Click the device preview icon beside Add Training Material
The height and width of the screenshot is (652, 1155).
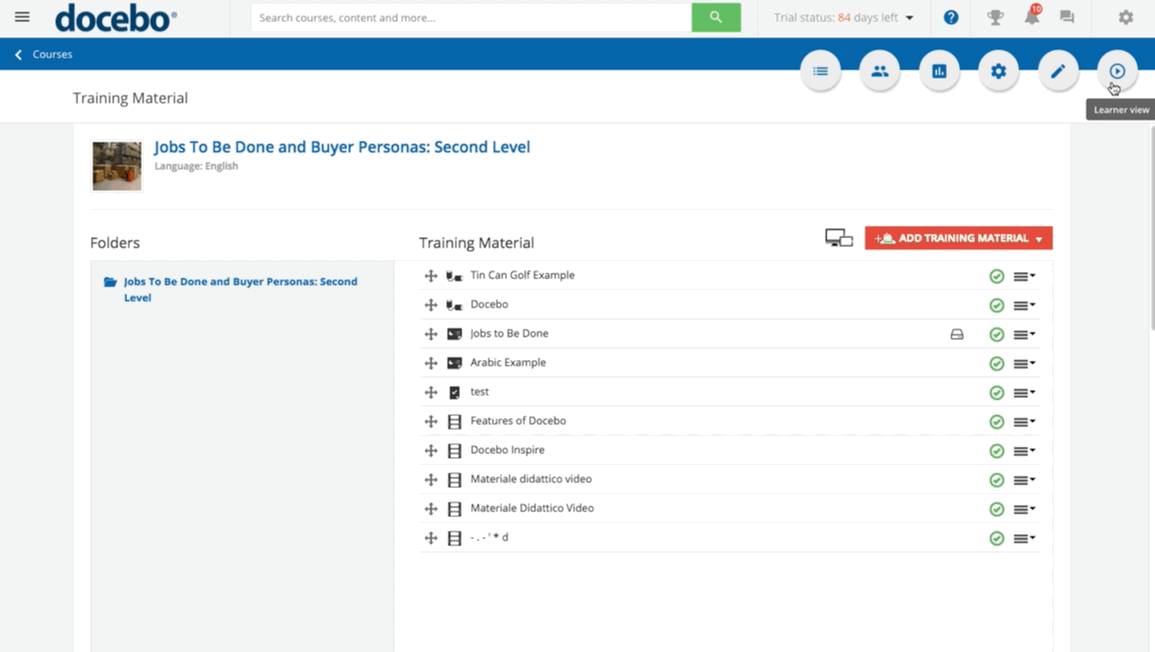(x=838, y=238)
